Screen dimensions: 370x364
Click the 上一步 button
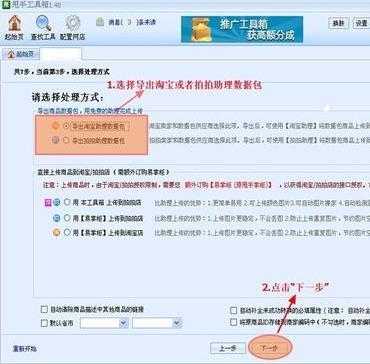(227, 348)
